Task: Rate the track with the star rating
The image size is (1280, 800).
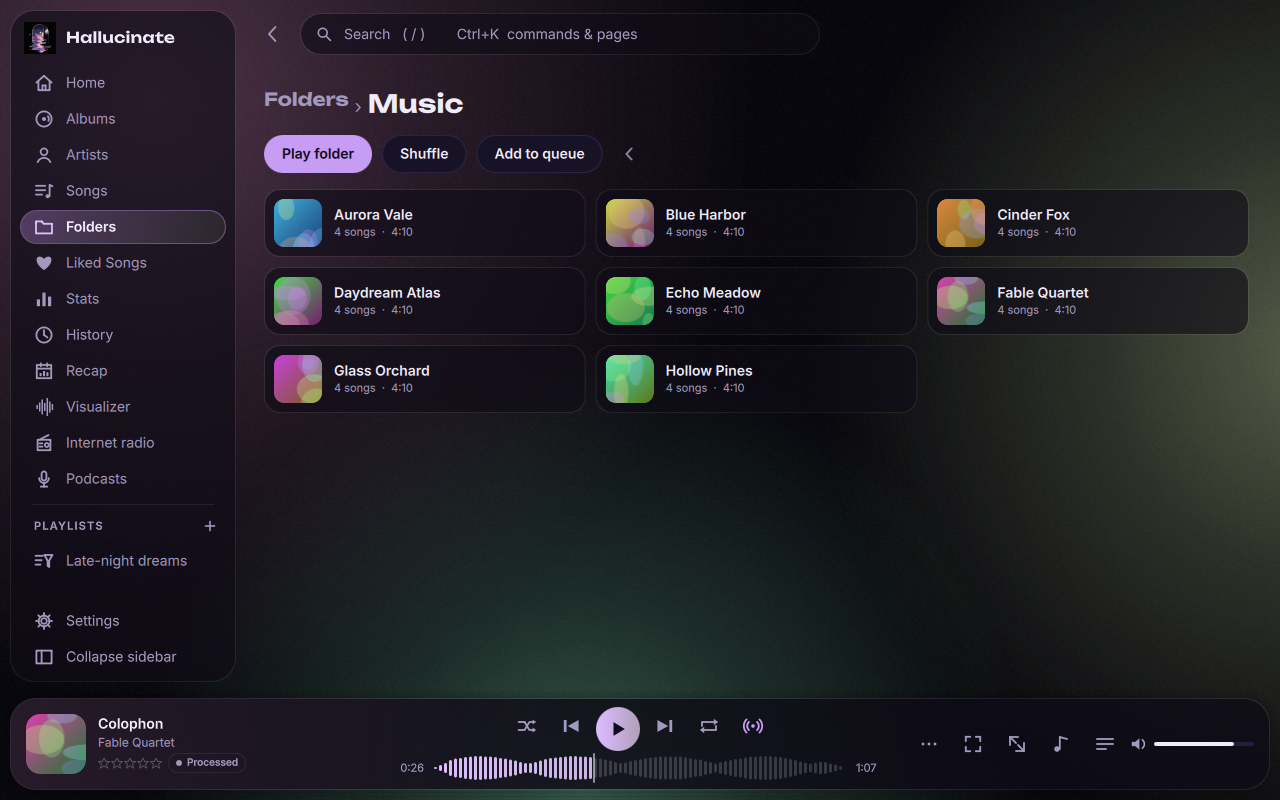Action: [x=130, y=763]
